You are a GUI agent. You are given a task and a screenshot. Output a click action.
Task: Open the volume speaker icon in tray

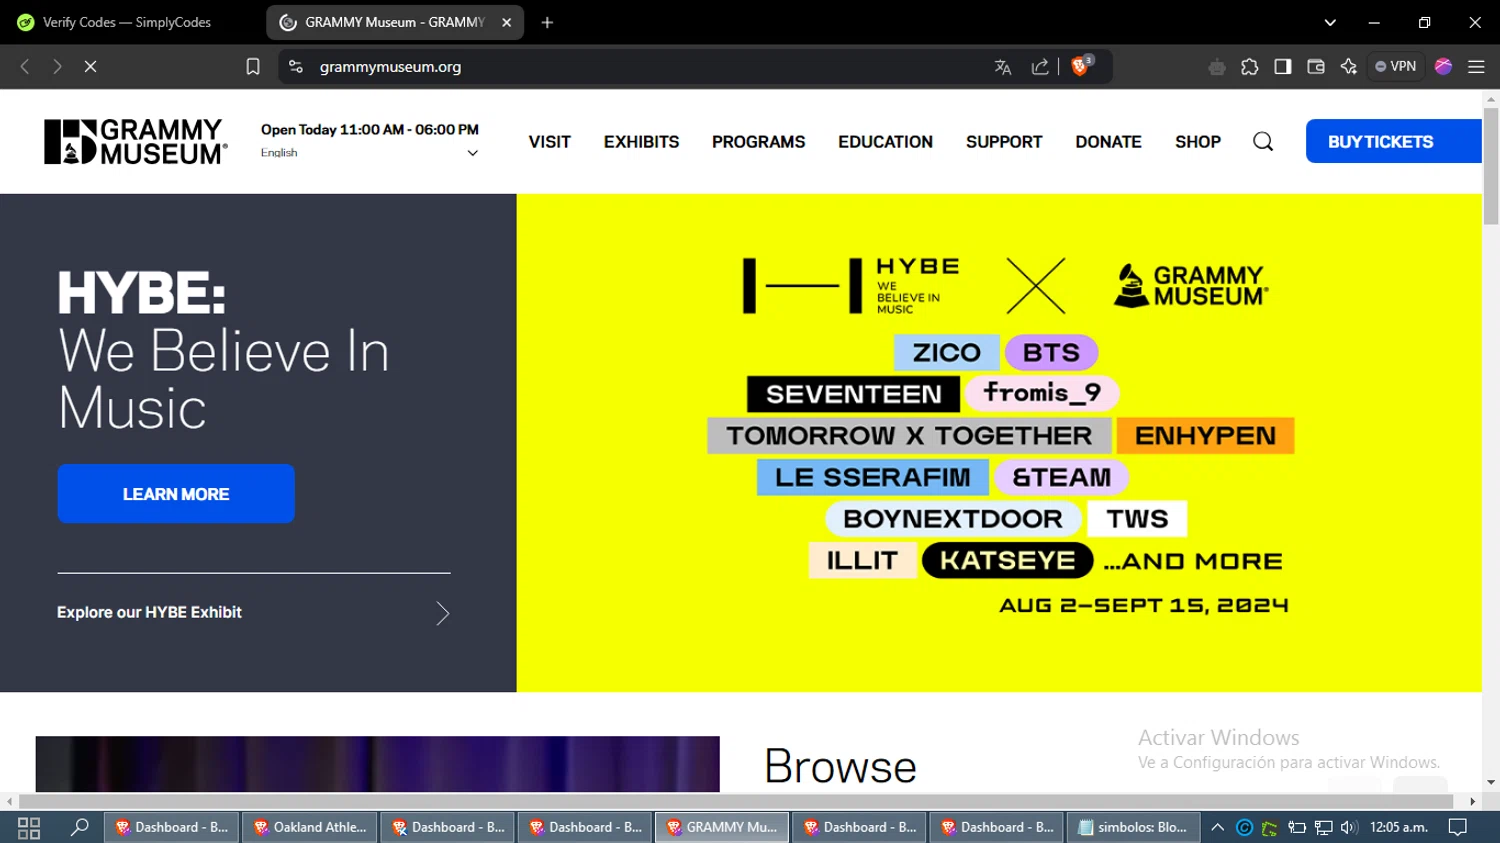click(x=1349, y=827)
